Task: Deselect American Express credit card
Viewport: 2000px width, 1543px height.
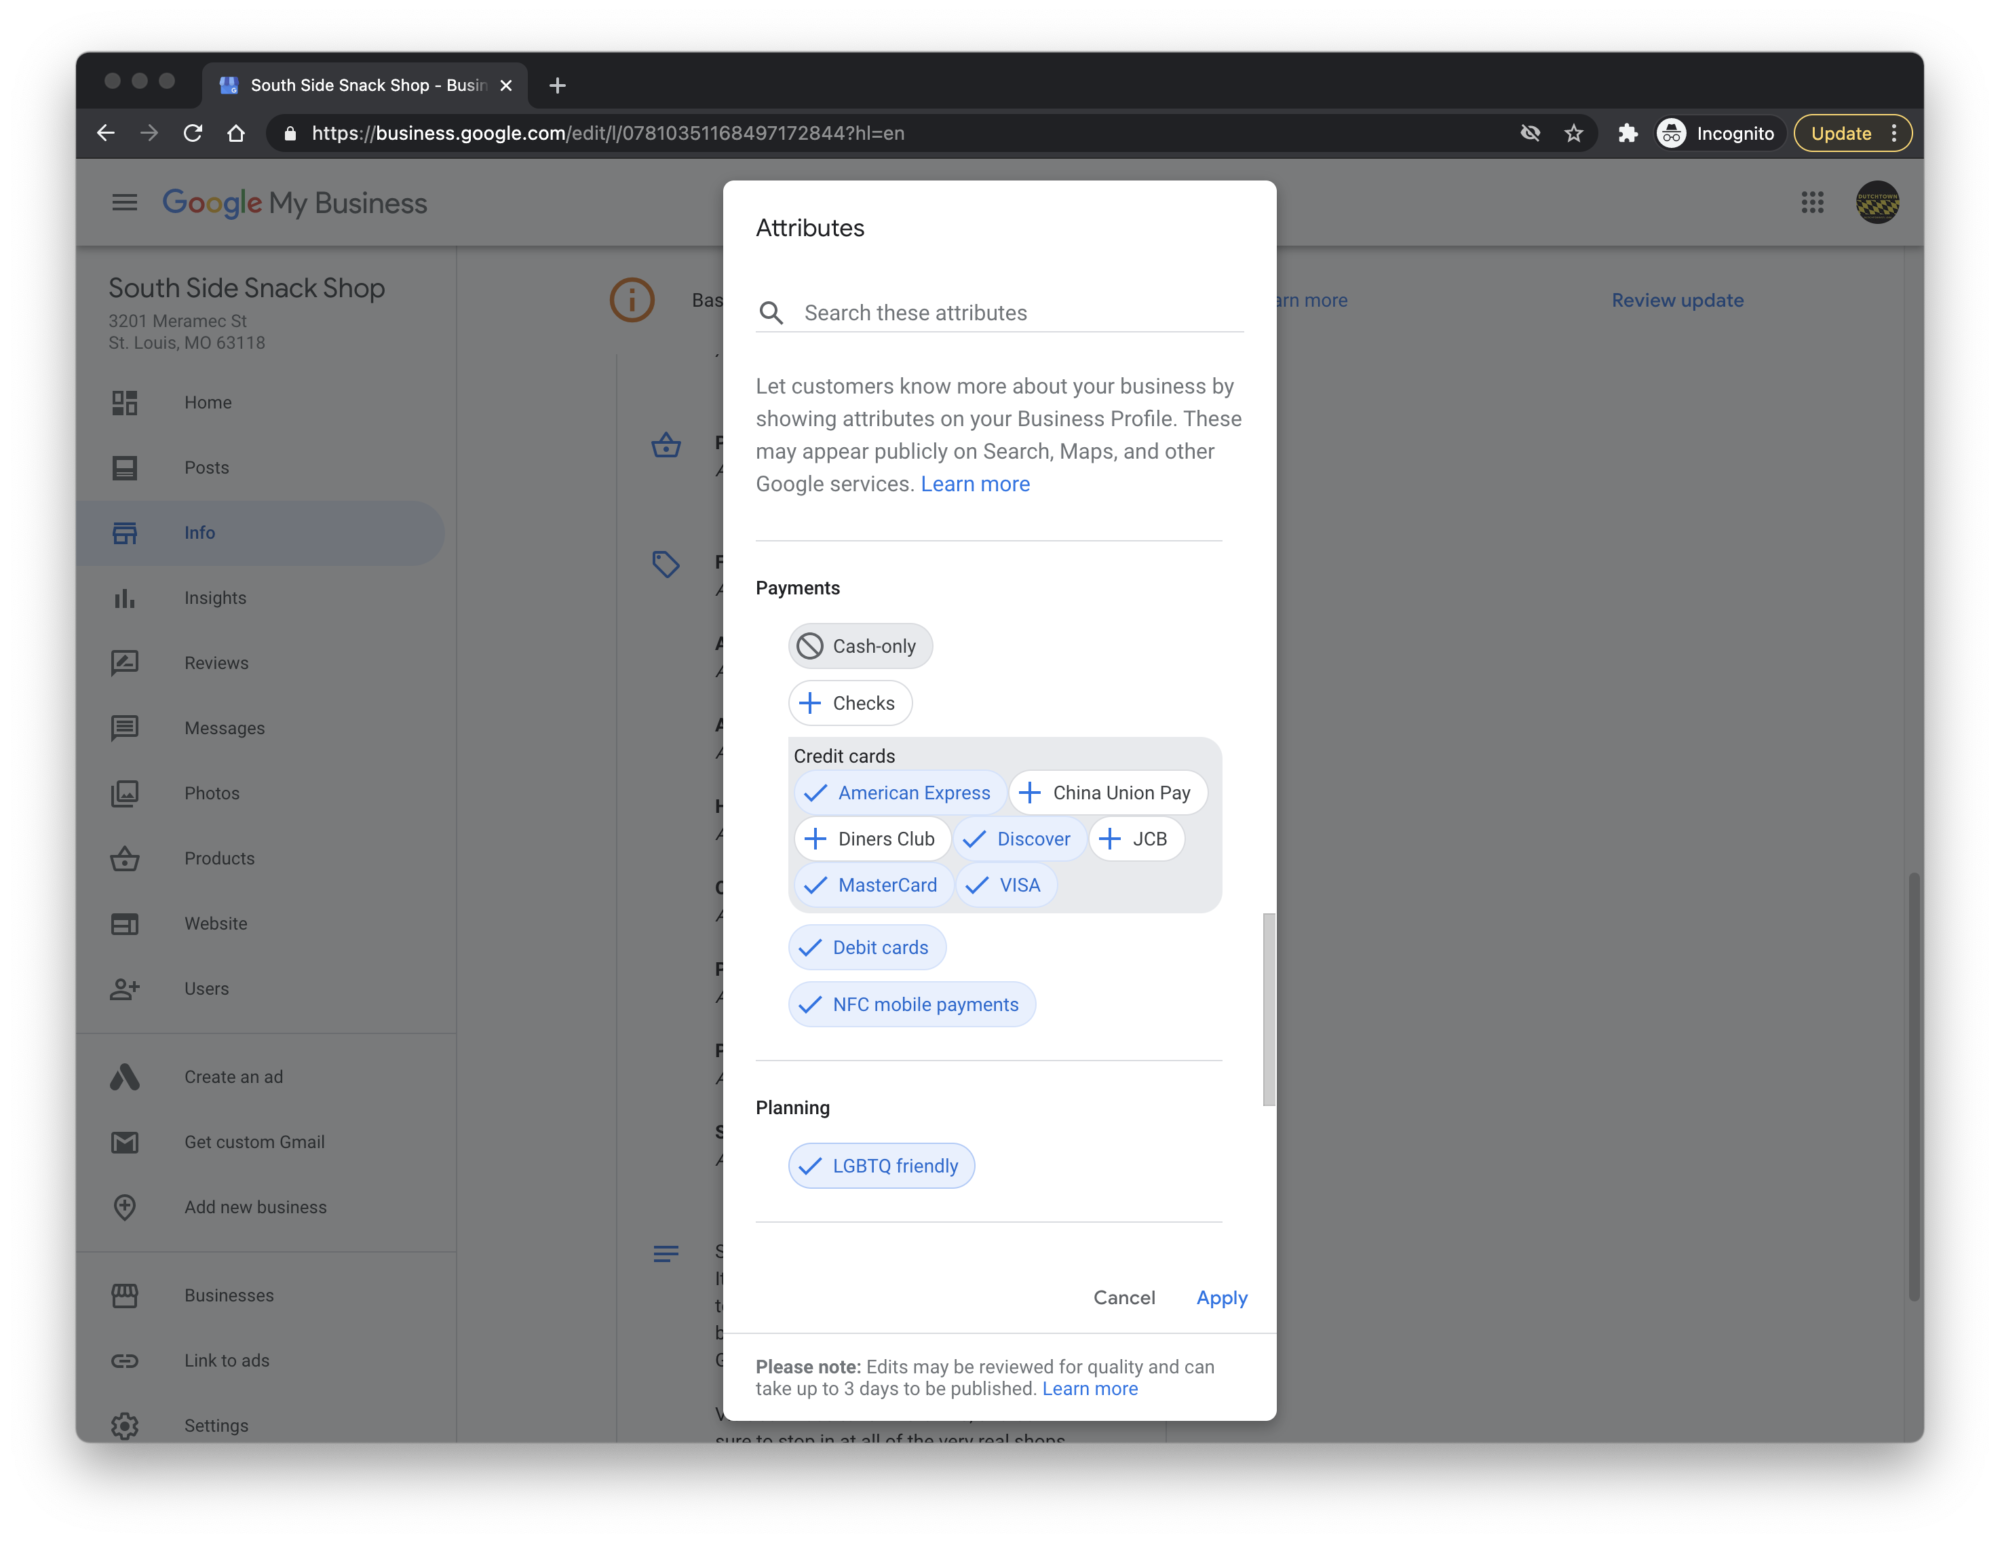Action: [x=899, y=793]
